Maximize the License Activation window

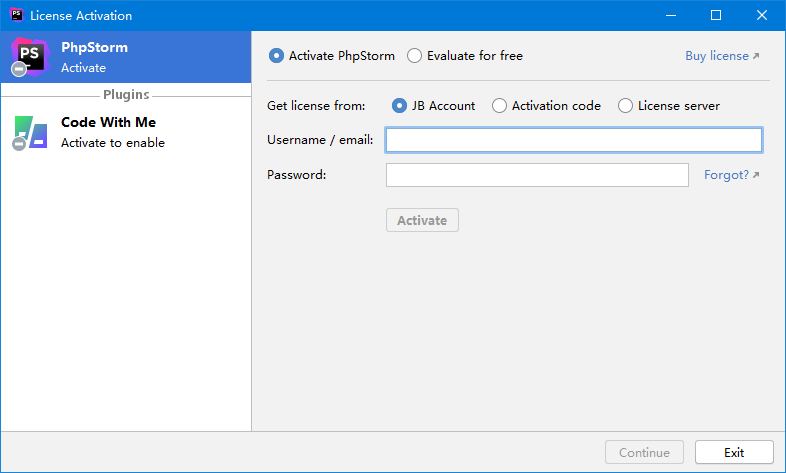[x=716, y=15]
